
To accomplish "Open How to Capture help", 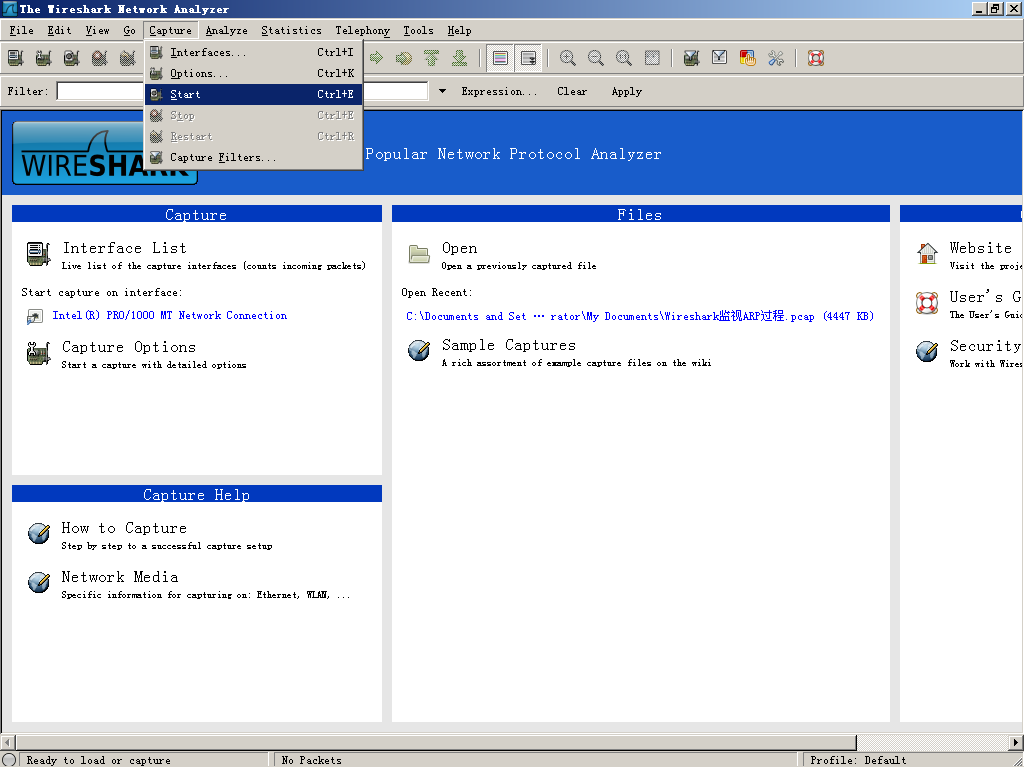I will (x=124, y=528).
